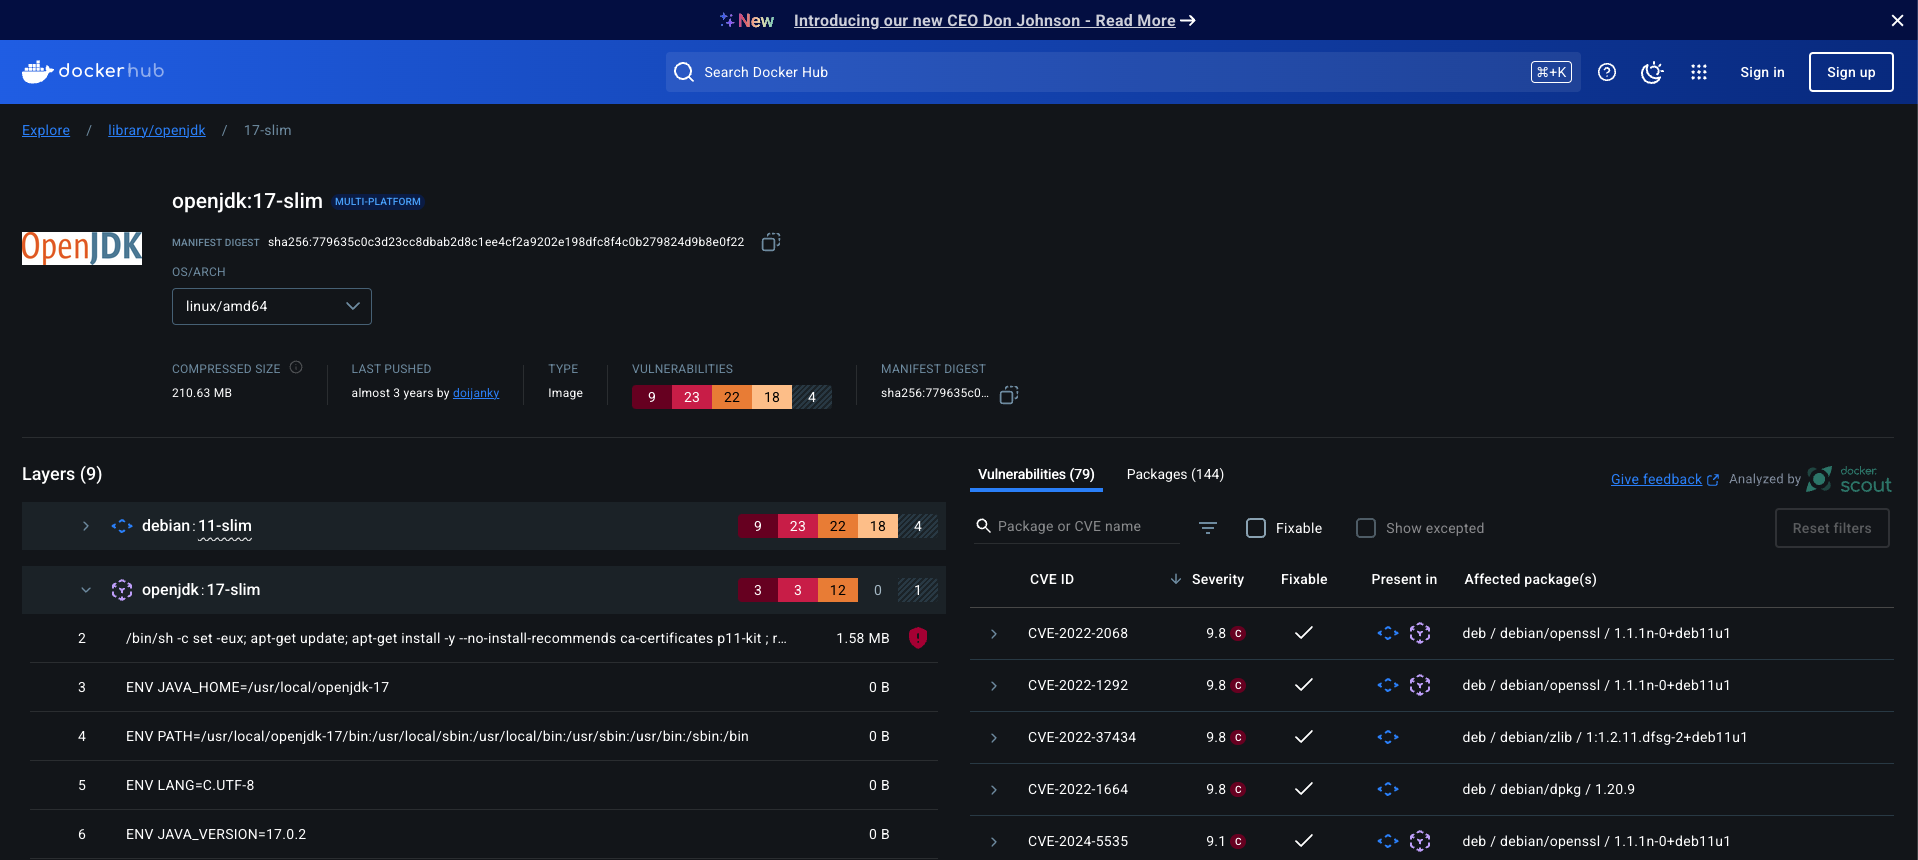Focus the Search Docker Hub field
This screenshot has width=1918, height=860.
point(1122,72)
